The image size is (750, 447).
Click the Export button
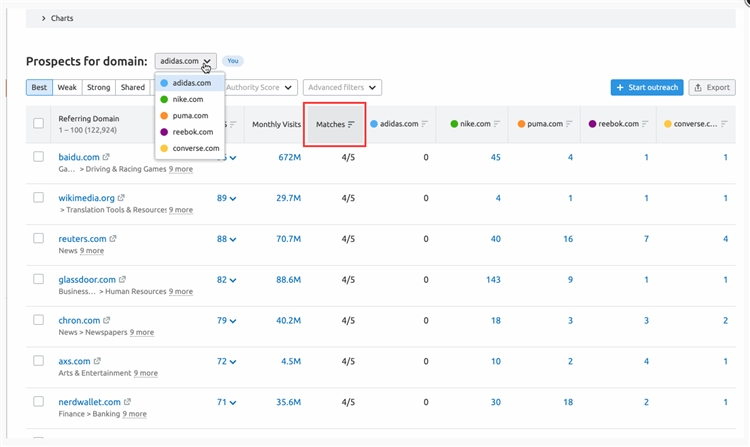click(x=712, y=87)
